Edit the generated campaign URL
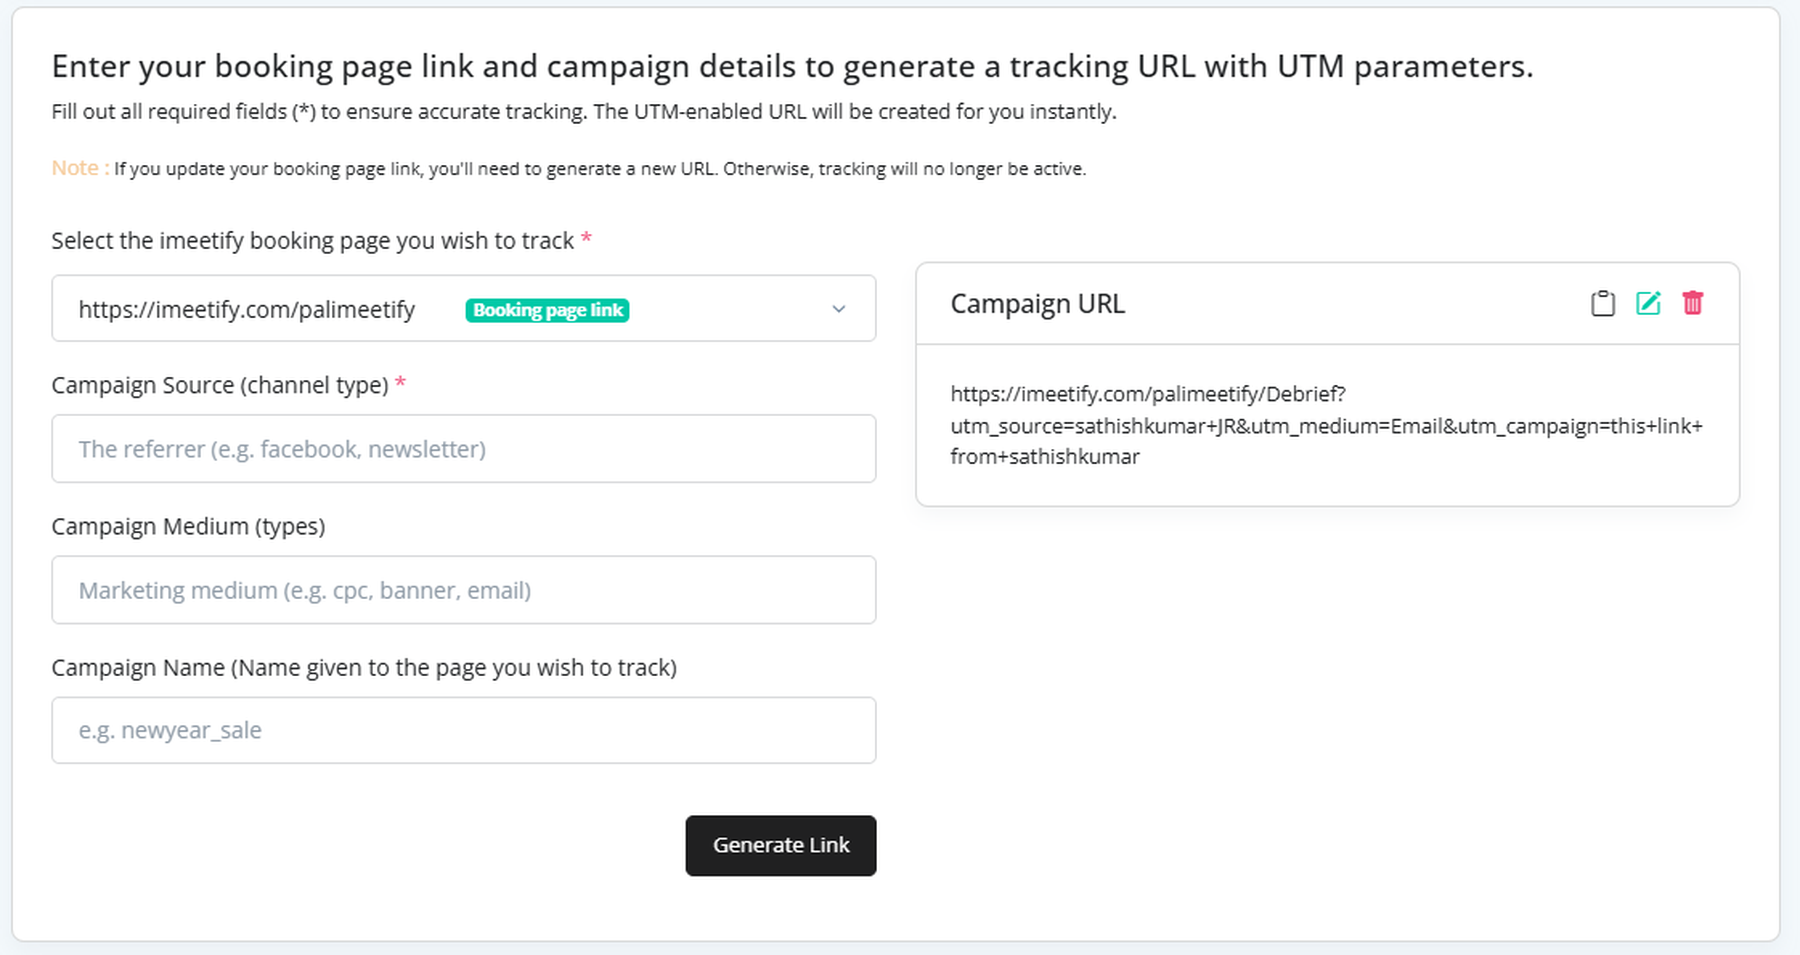Viewport: 1800px width, 955px height. click(1648, 303)
